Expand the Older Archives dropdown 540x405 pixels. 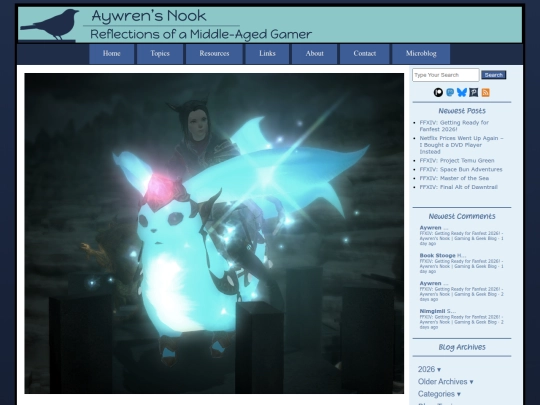click(445, 382)
